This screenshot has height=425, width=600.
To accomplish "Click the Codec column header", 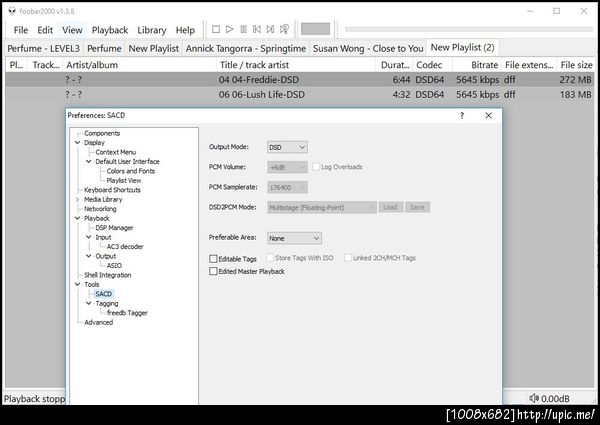I will (x=432, y=65).
